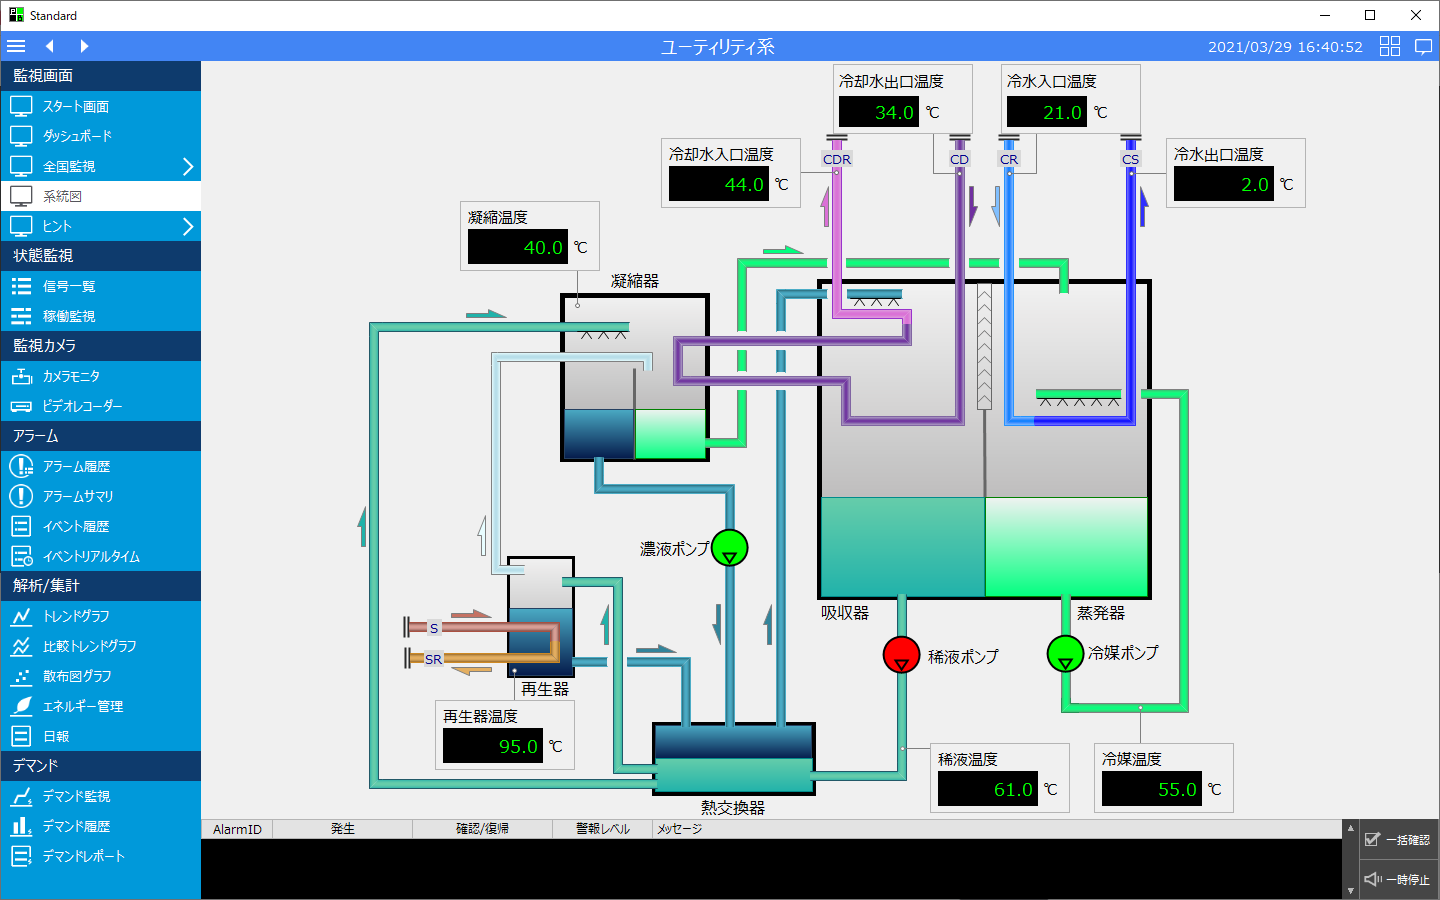1440x900 pixels.
Task: Open ダッシュボード in the sidebar
Action: [100, 136]
